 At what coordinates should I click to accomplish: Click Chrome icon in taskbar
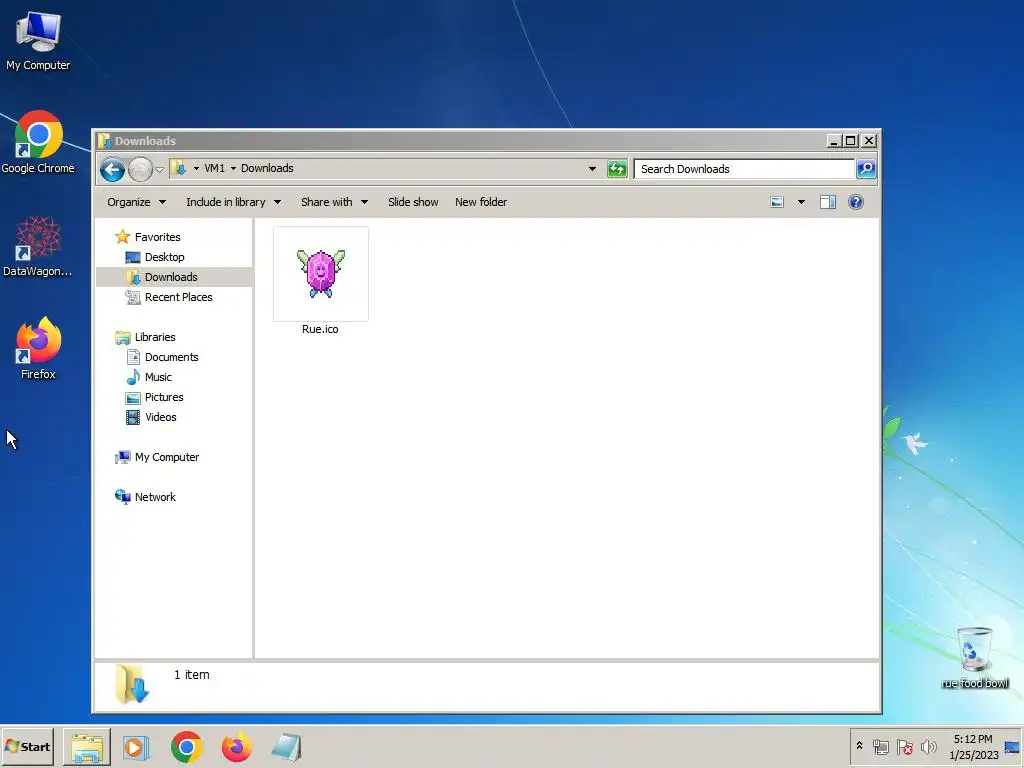tap(187, 748)
